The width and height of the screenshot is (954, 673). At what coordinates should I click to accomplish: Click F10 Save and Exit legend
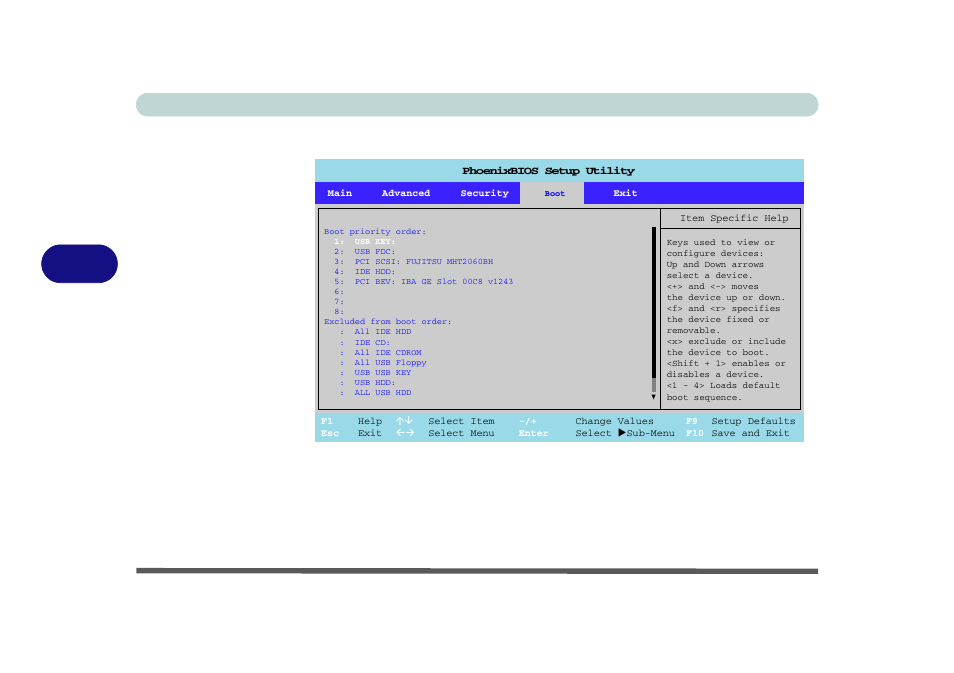737,433
